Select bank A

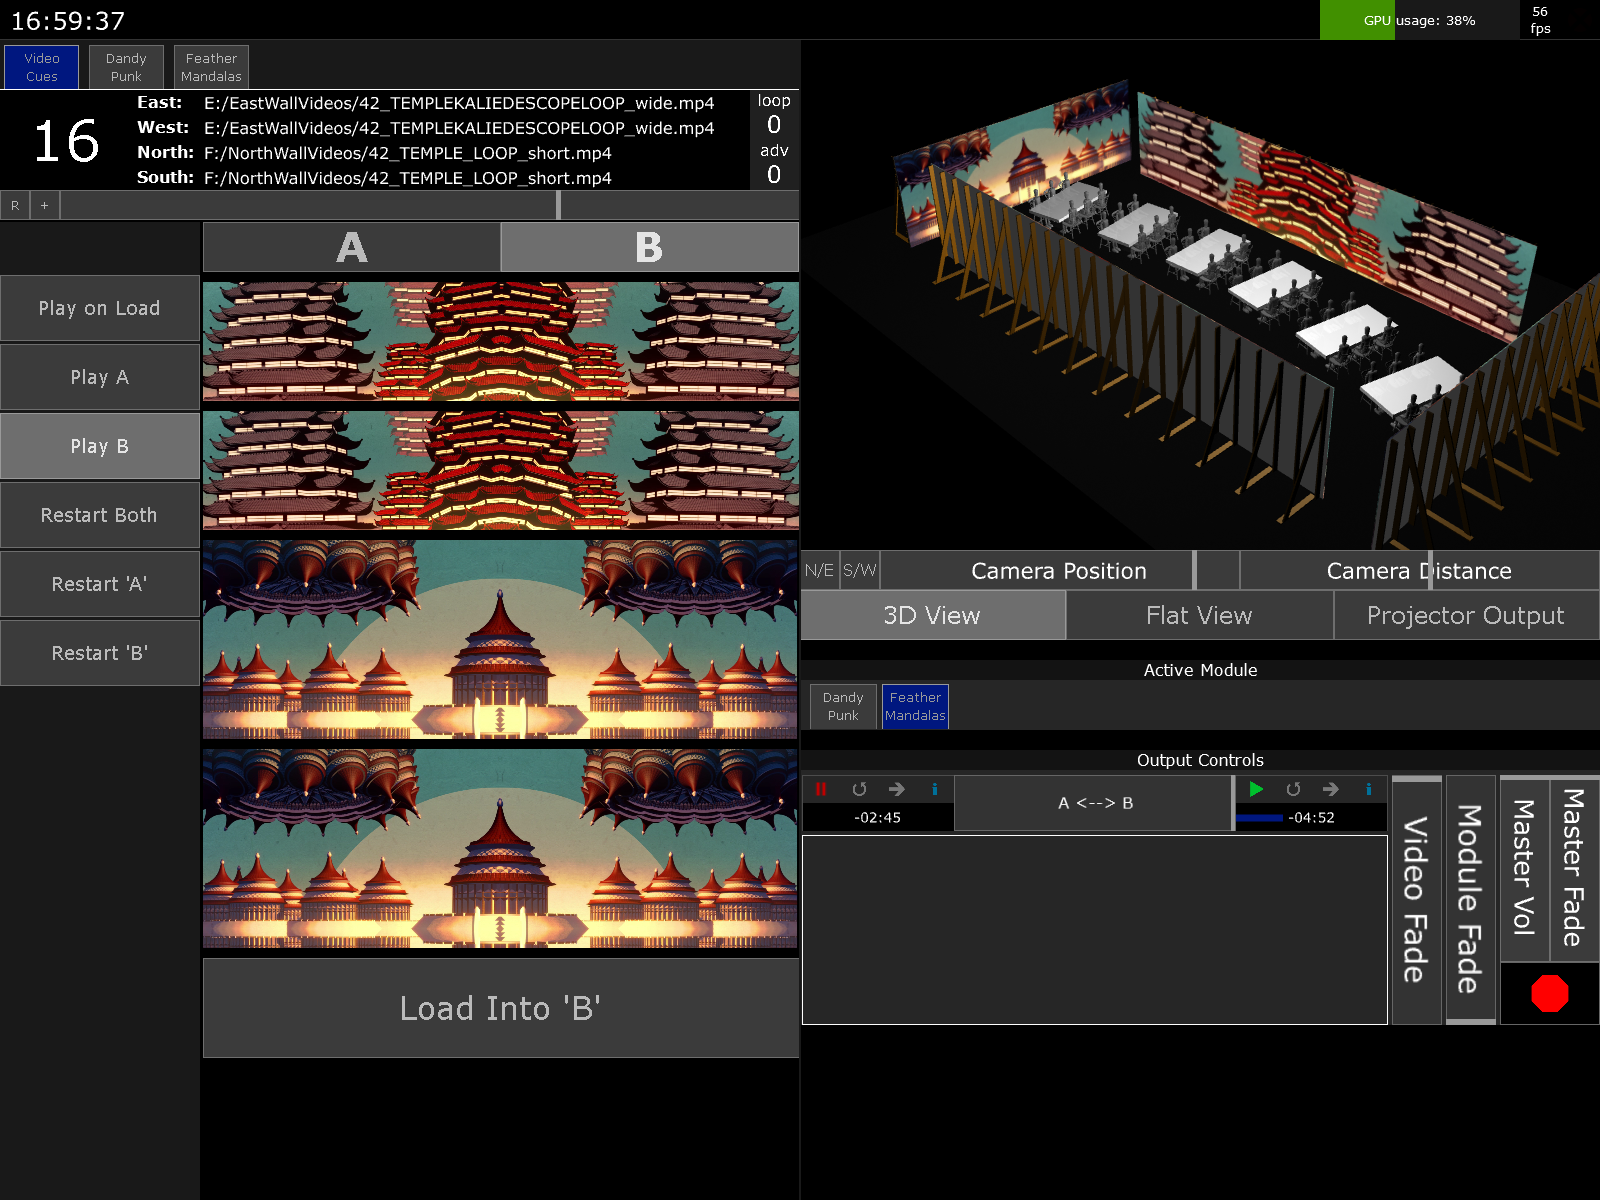pos(352,247)
